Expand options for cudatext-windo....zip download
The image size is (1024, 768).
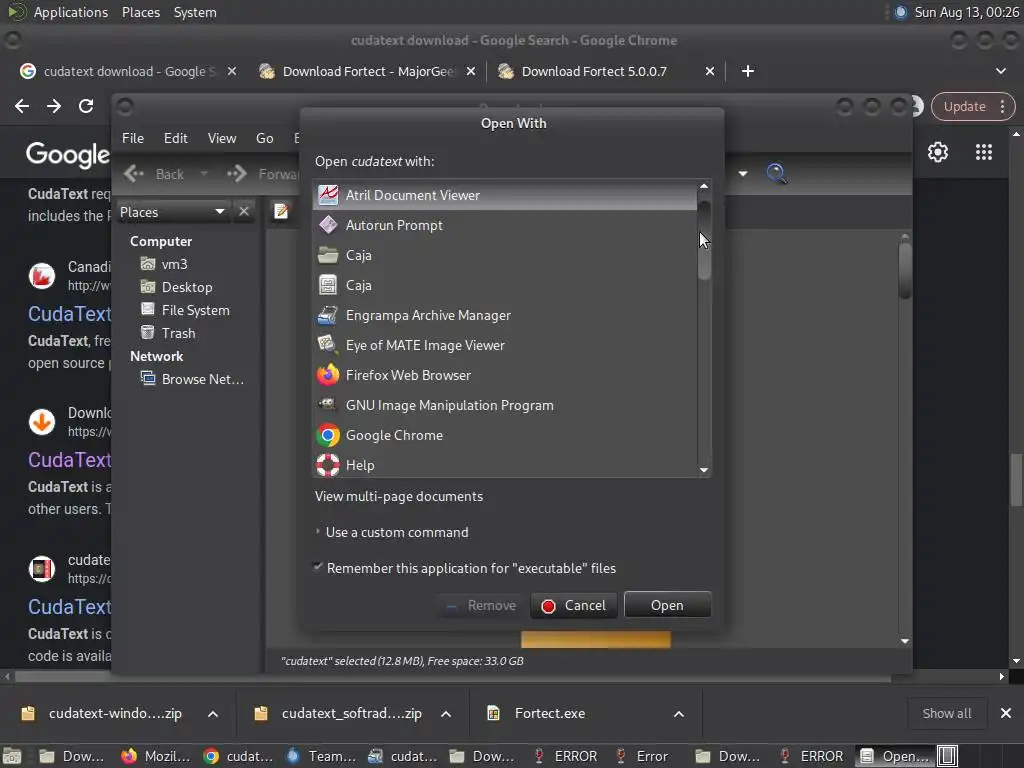213,714
